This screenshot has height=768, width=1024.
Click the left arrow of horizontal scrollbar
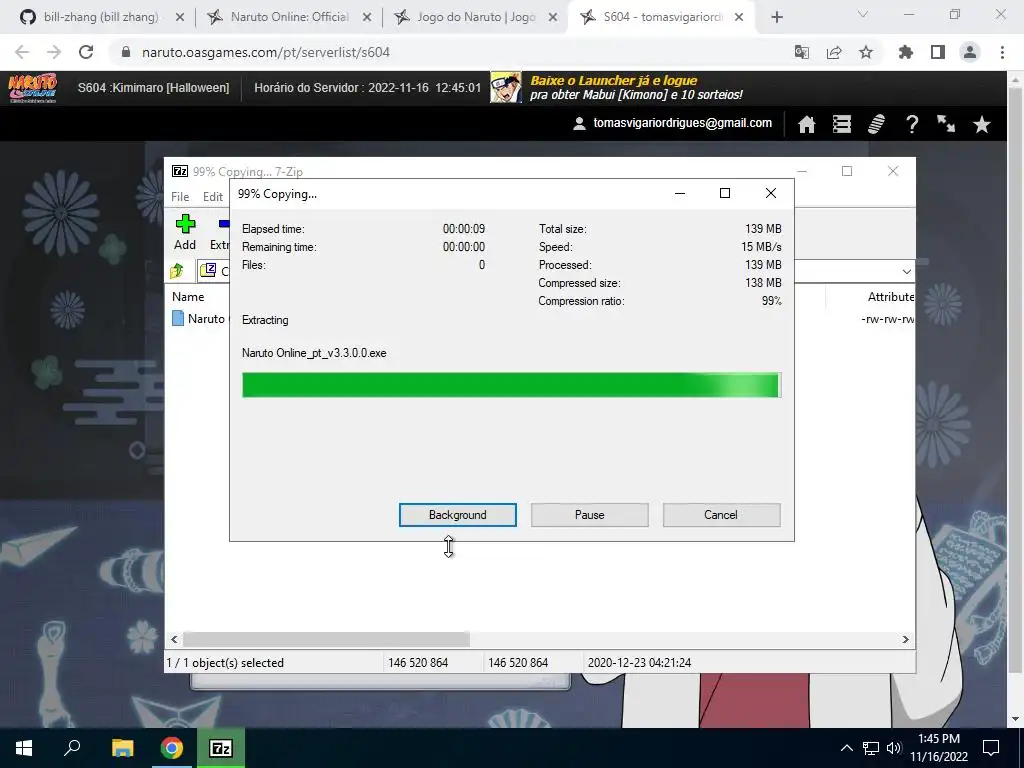pos(174,639)
